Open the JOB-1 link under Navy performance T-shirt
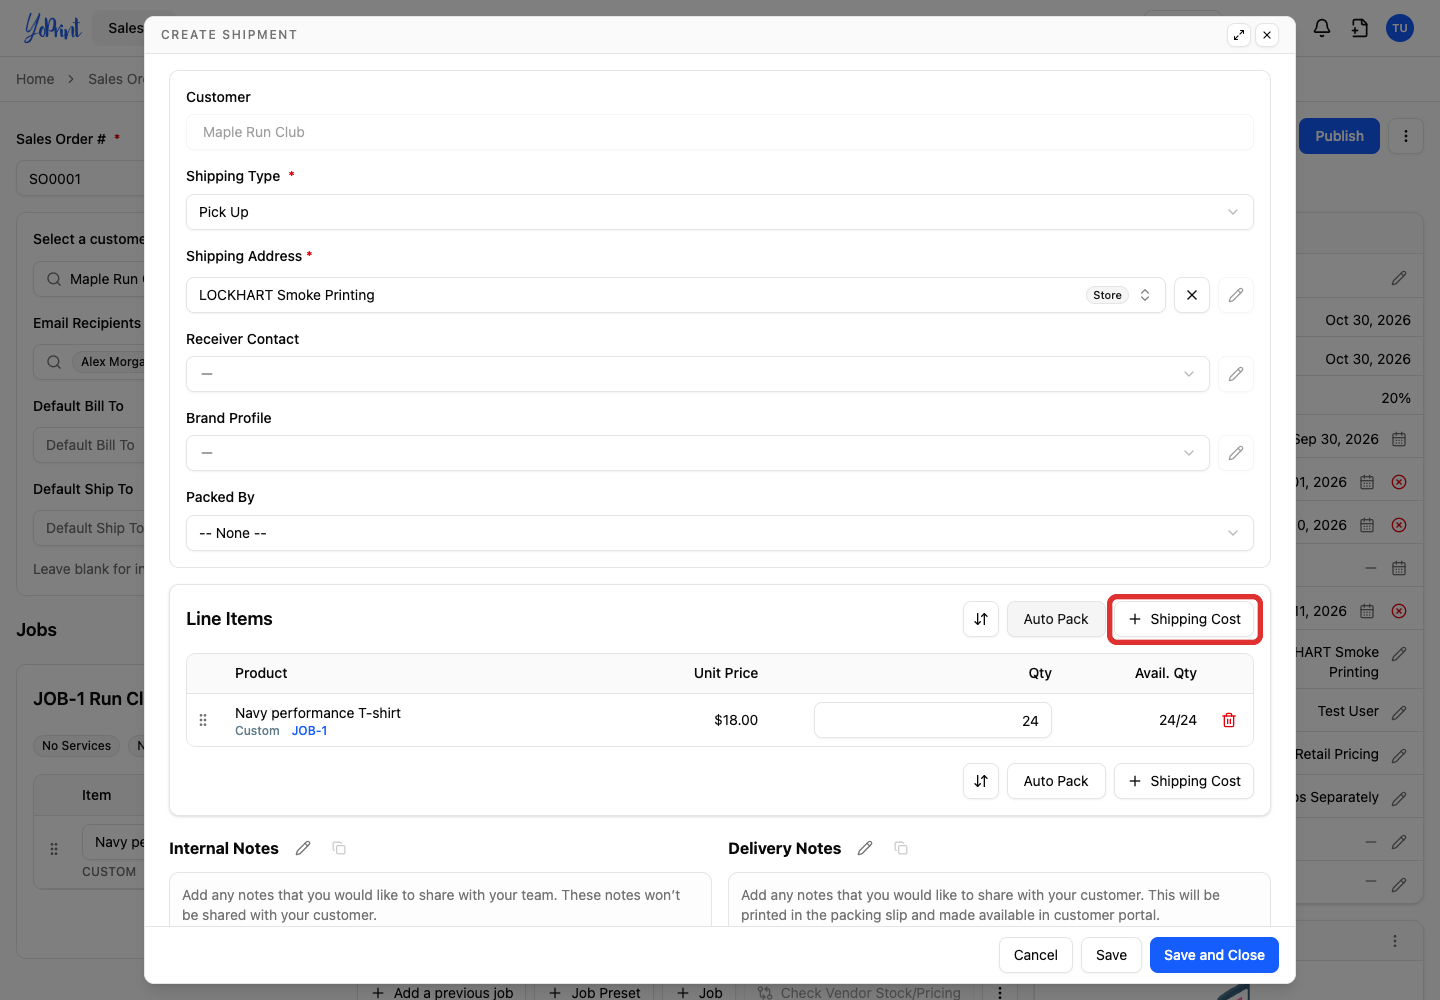This screenshot has height=1000, width=1440. pyautogui.click(x=309, y=731)
